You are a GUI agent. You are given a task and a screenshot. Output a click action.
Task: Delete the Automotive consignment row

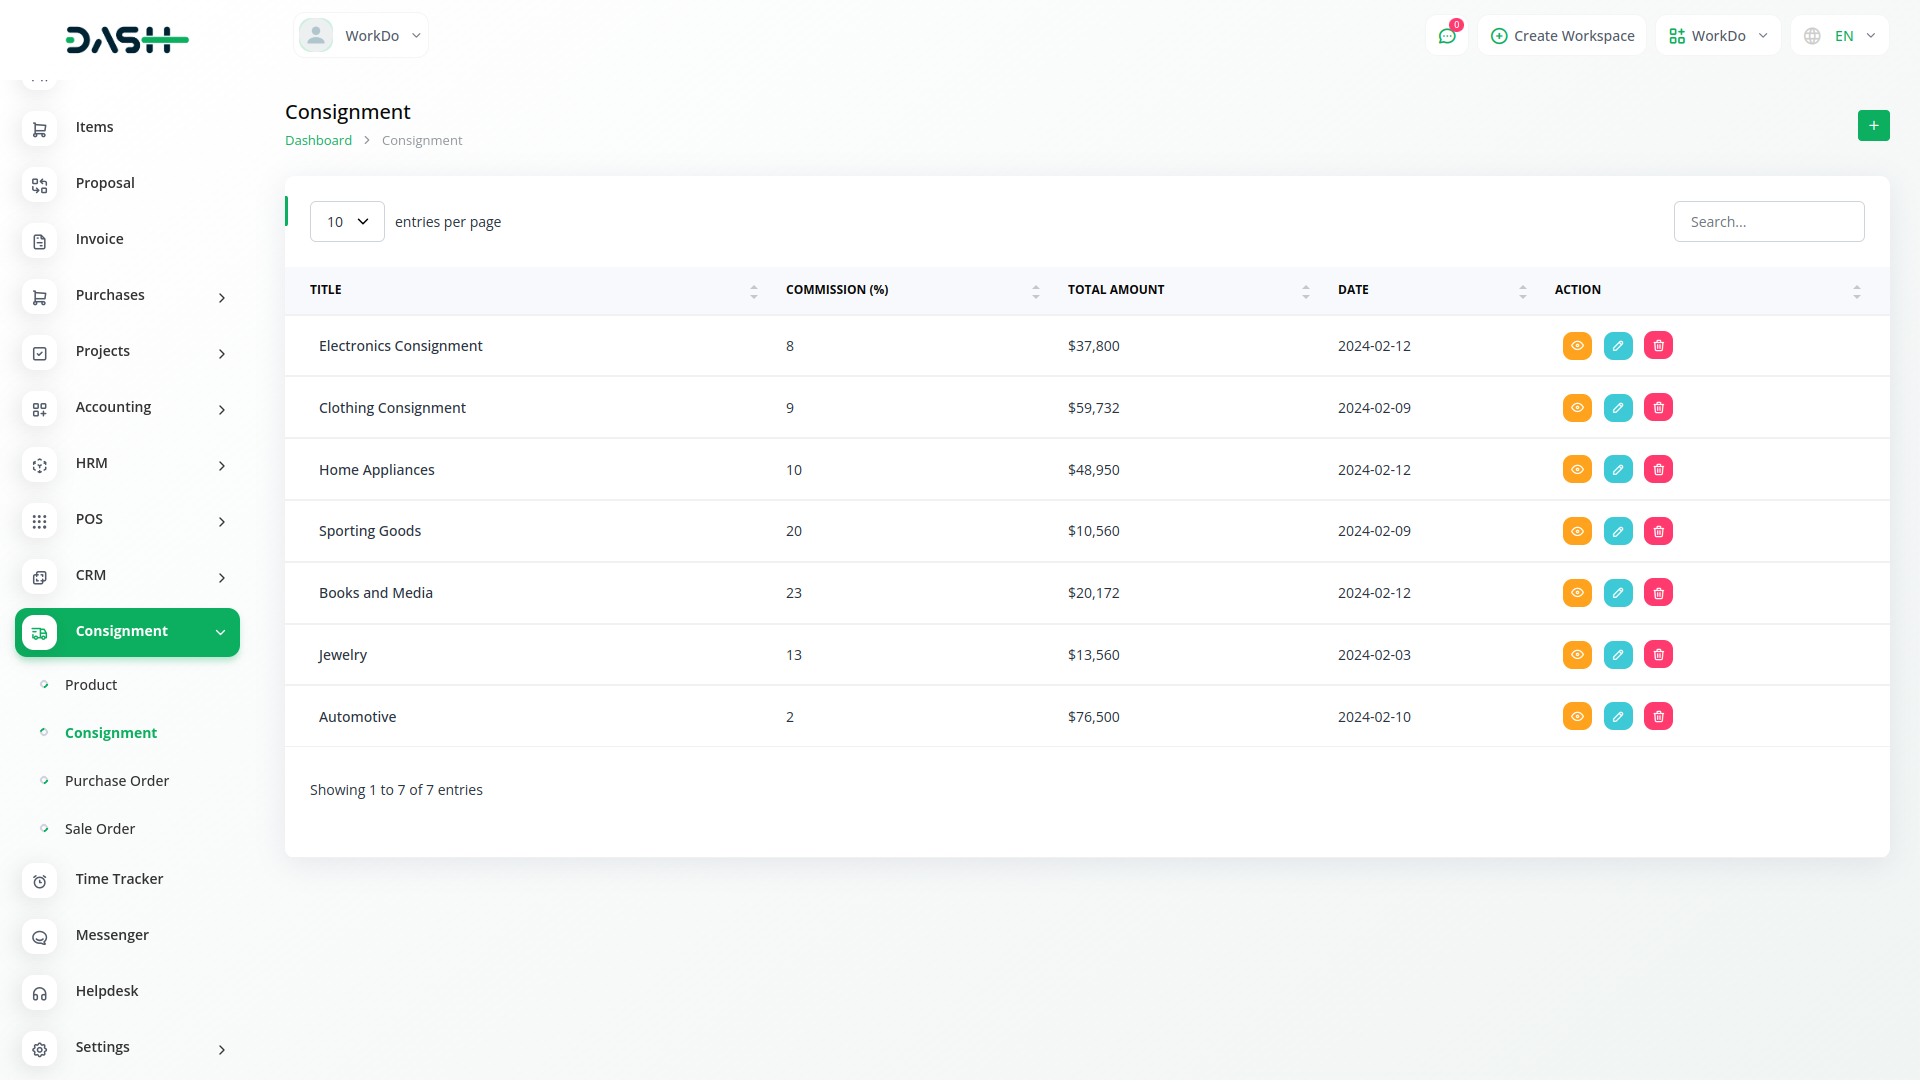[x=1658, y=717]
